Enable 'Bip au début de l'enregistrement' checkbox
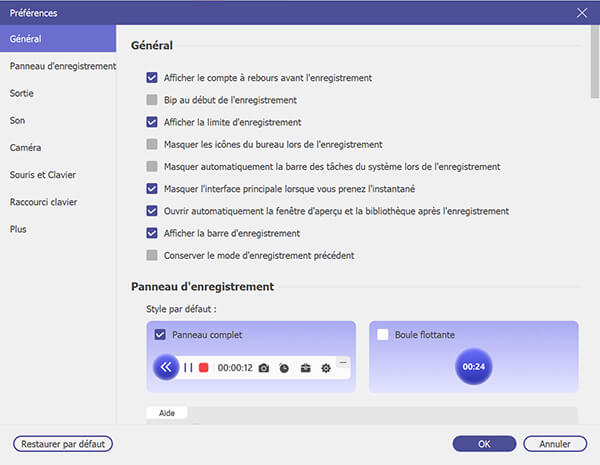The width and height of the screenshot is (600, 465). click(x=152, y=100)
